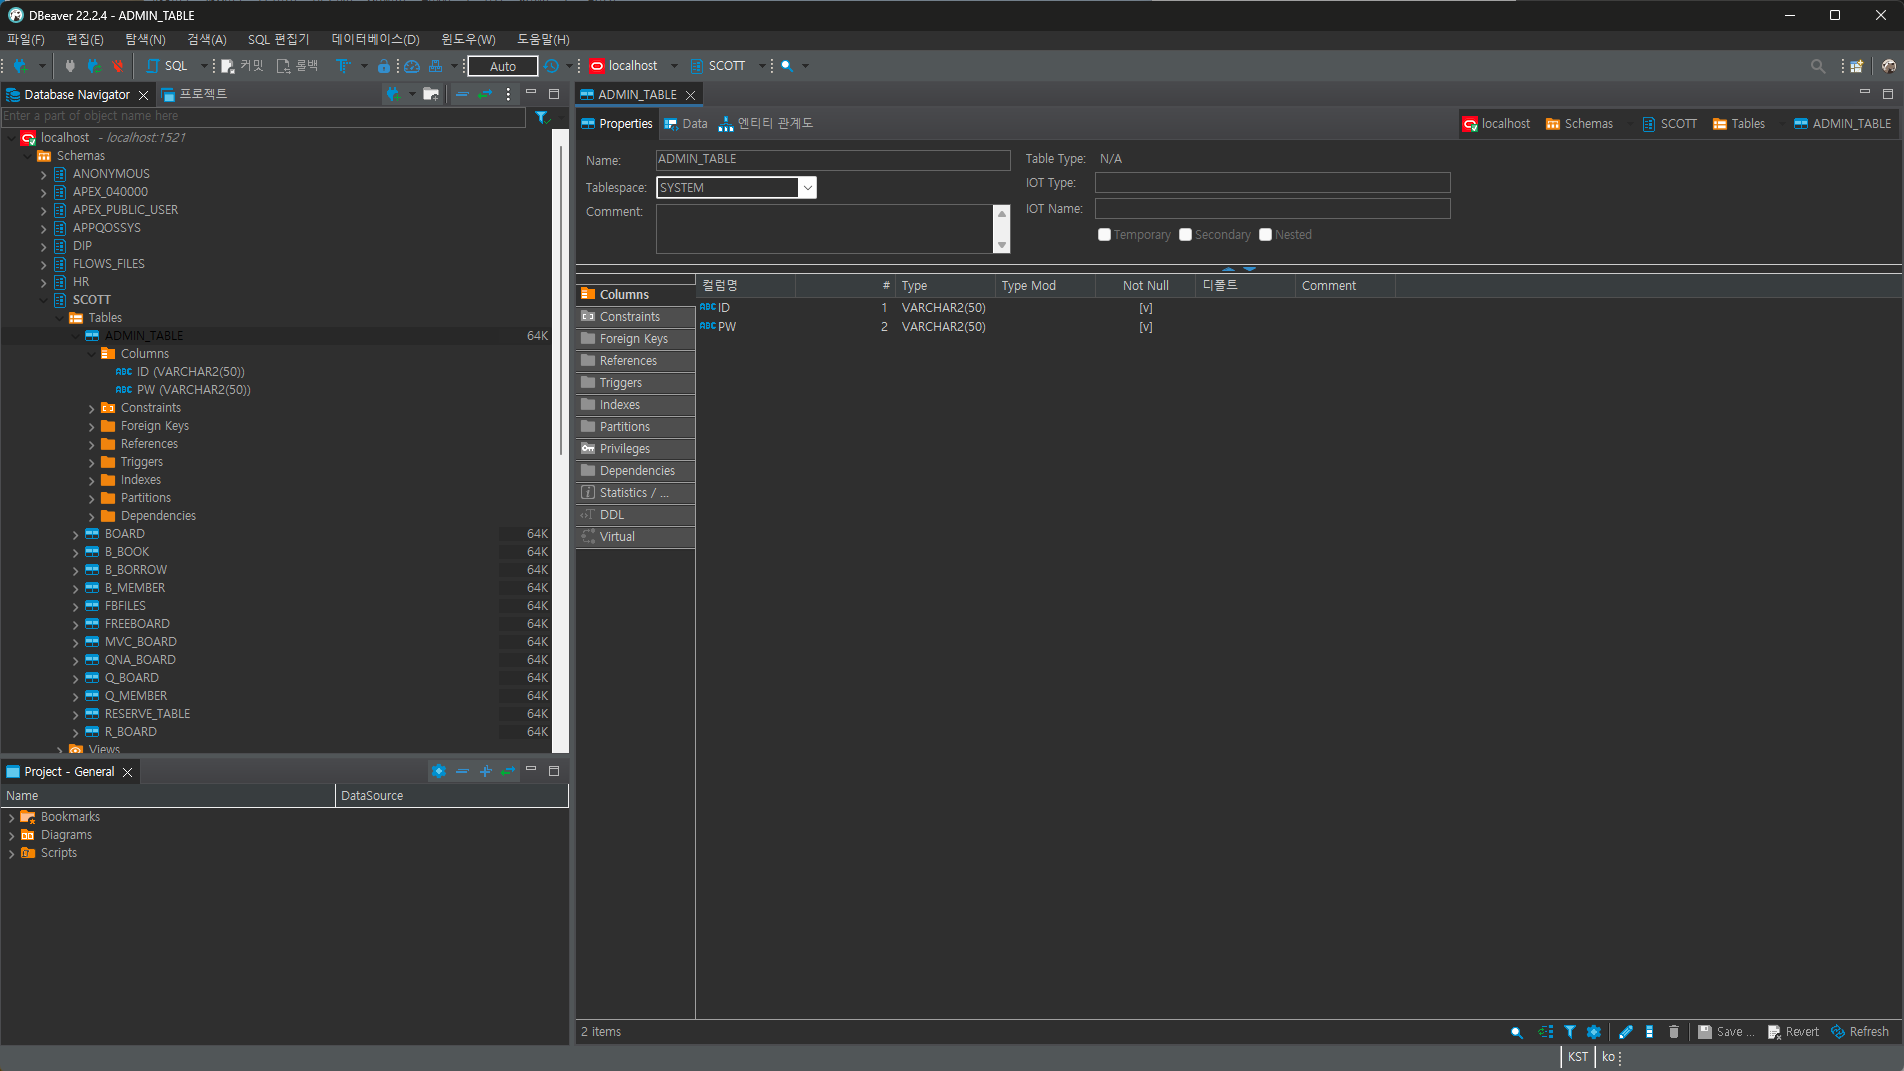Open a new SQL editor script
The height and width of the screenshot is (1071, 1904).
coord(168,66)
